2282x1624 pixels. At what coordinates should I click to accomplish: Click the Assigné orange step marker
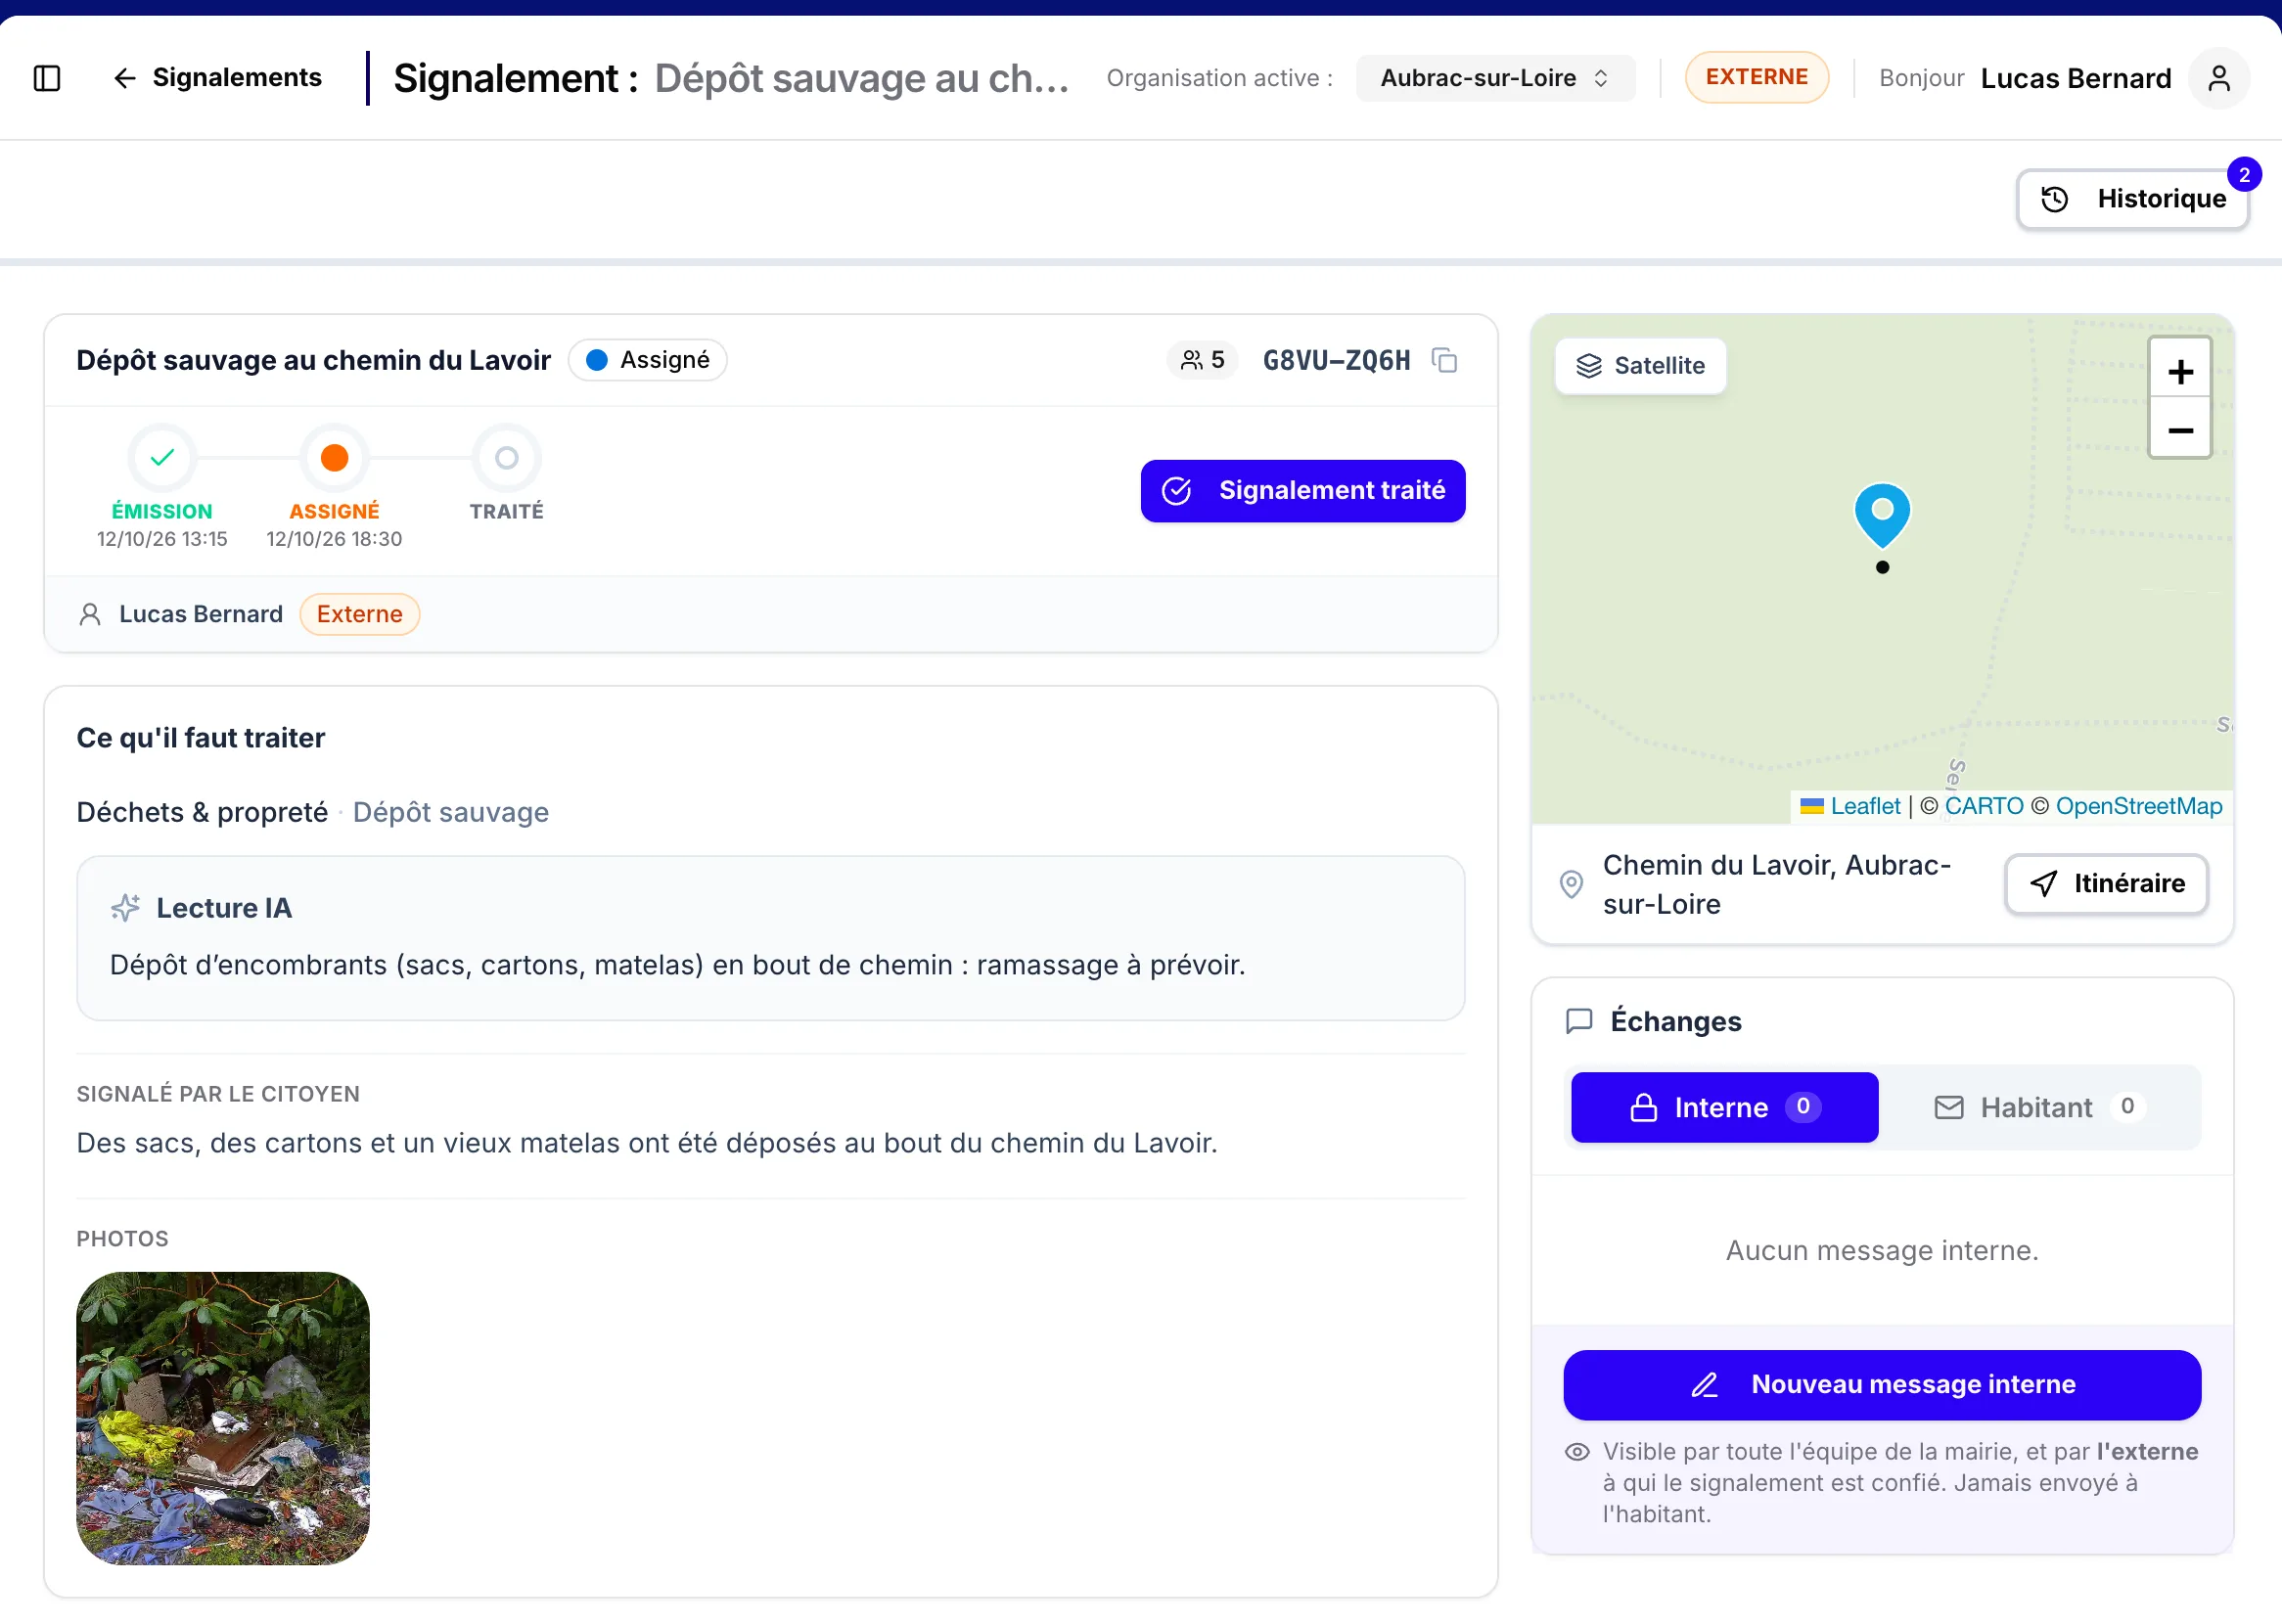(x=334, y=458)
